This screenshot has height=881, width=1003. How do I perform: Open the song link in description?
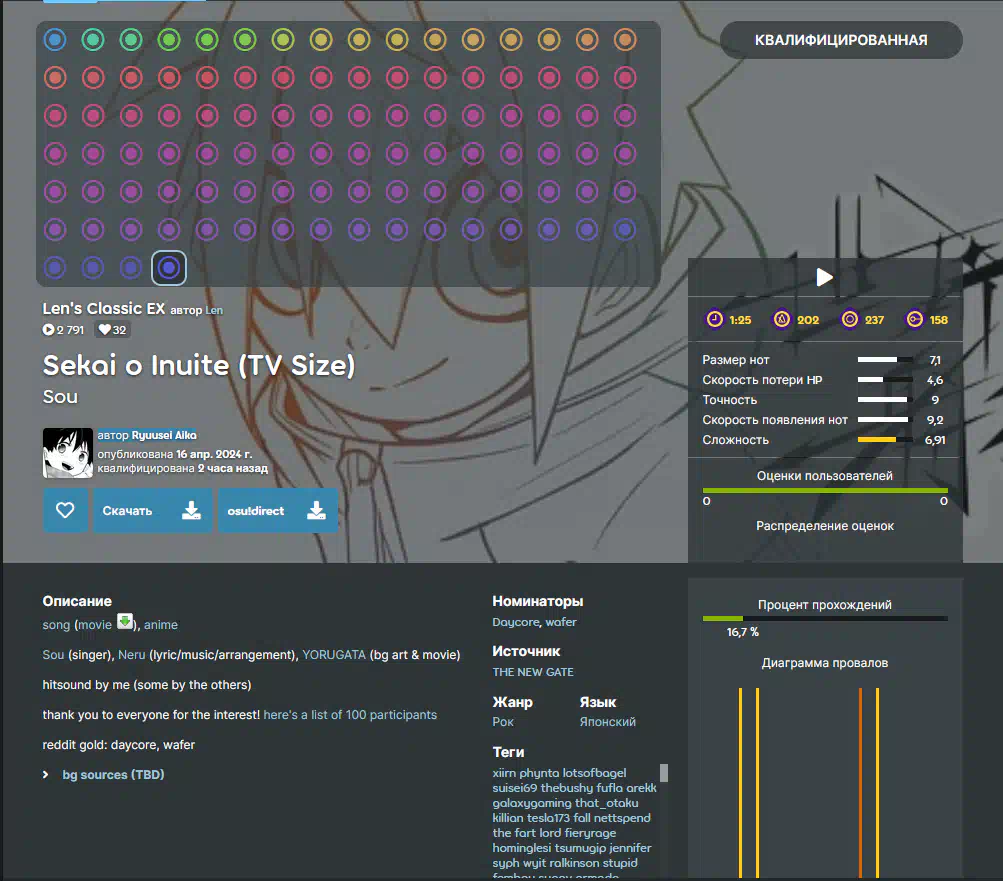point(56,624)
